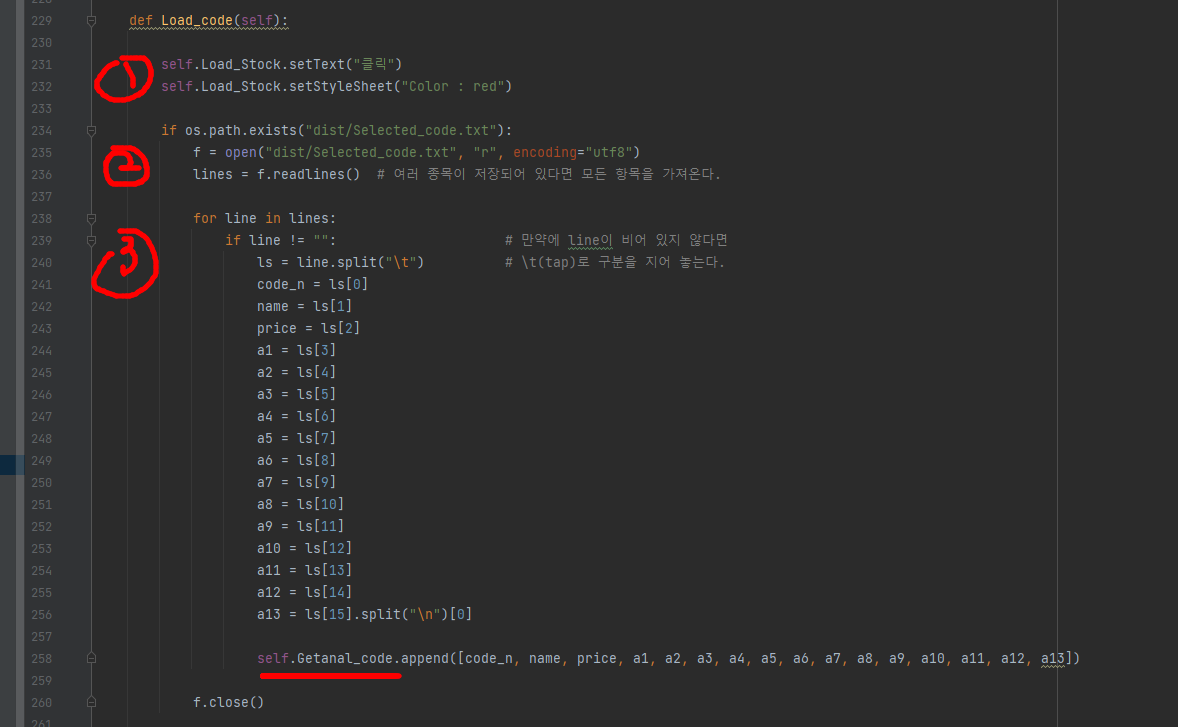Click the comment beside if line != ""
This screenshot has width=1178, height=727.
pyautogui.click(x=616, y=240)
